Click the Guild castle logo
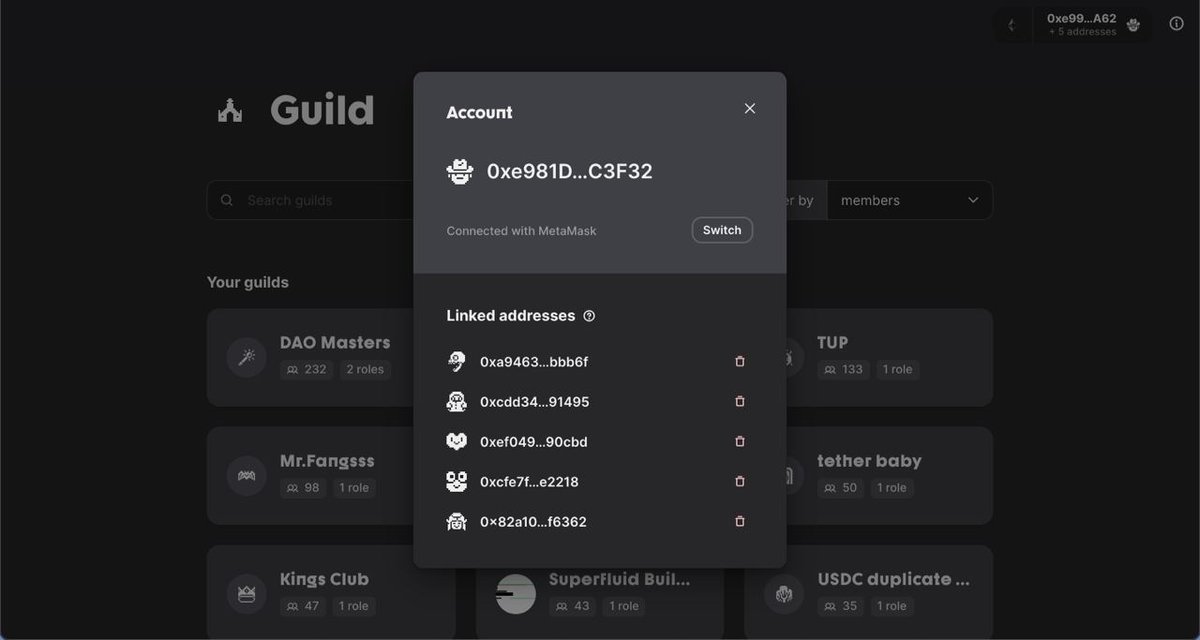The image size is (1200, 640). pyautogui.click(x=230, y=111)
